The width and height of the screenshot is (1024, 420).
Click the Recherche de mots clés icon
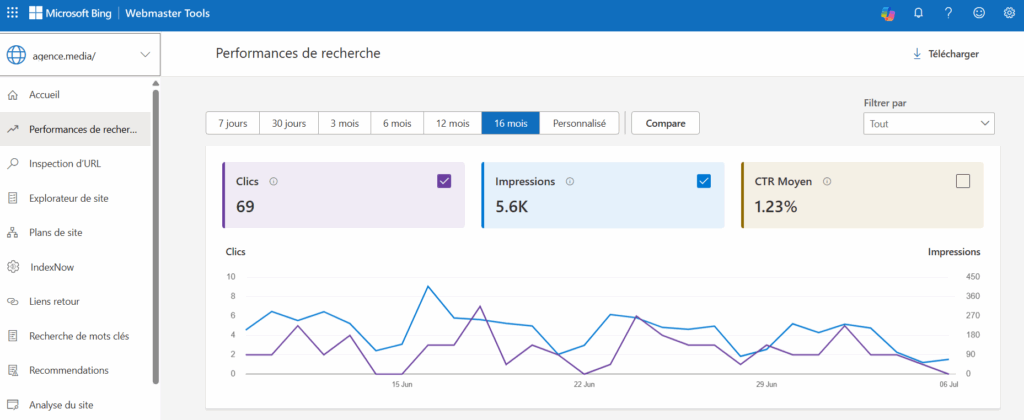click(12, 336)
